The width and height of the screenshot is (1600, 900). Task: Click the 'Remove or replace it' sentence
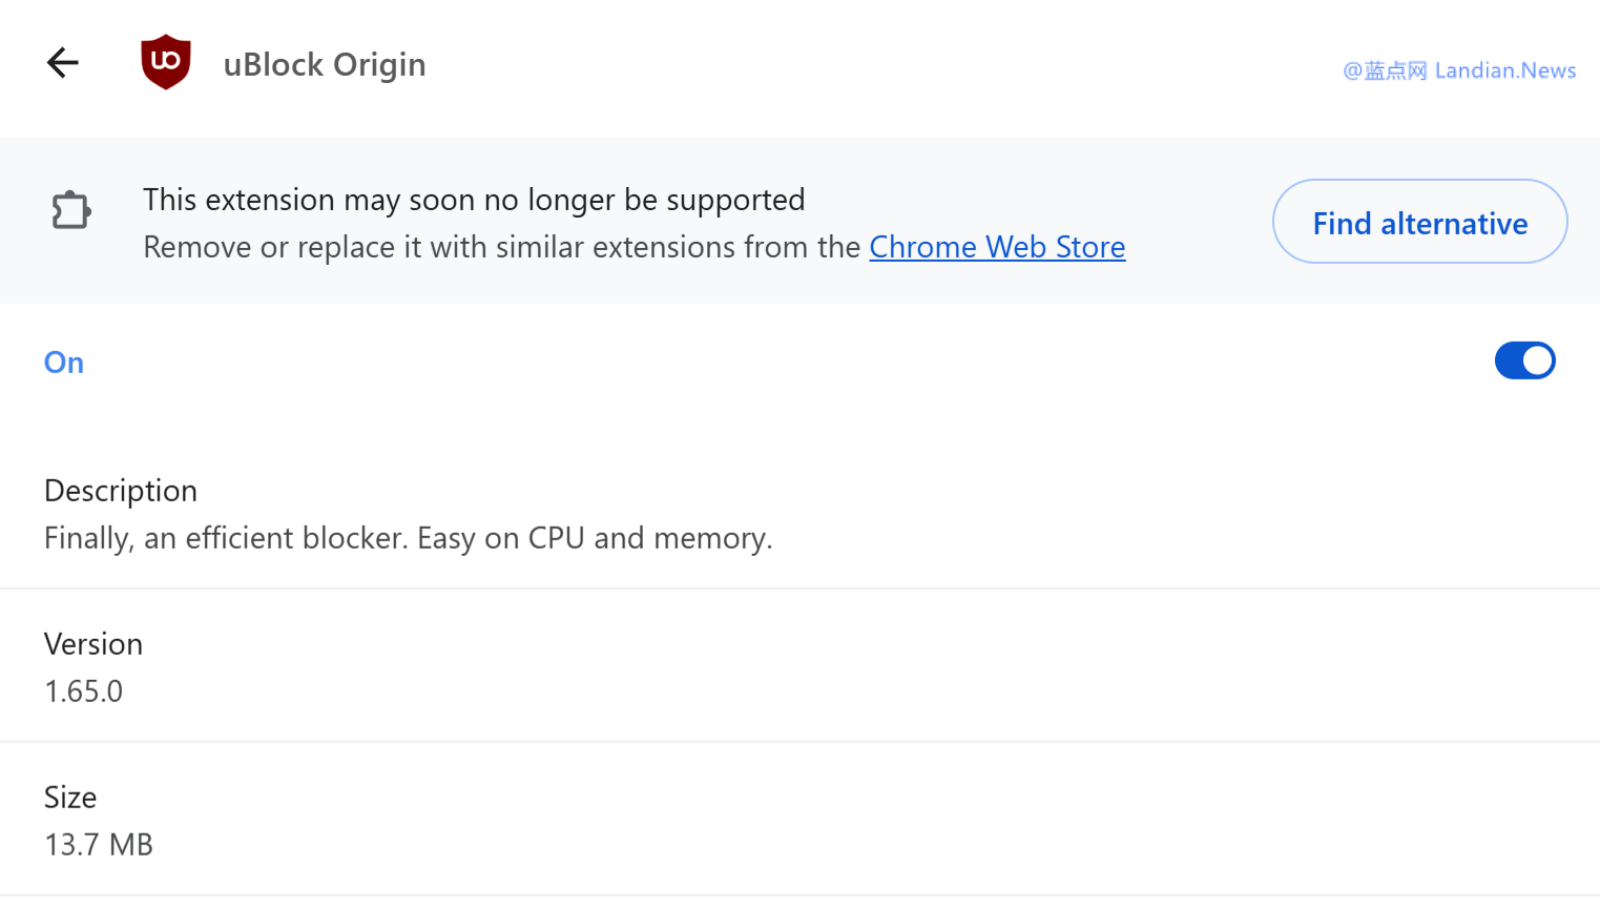pyautogui.click(x=500, y=247)
